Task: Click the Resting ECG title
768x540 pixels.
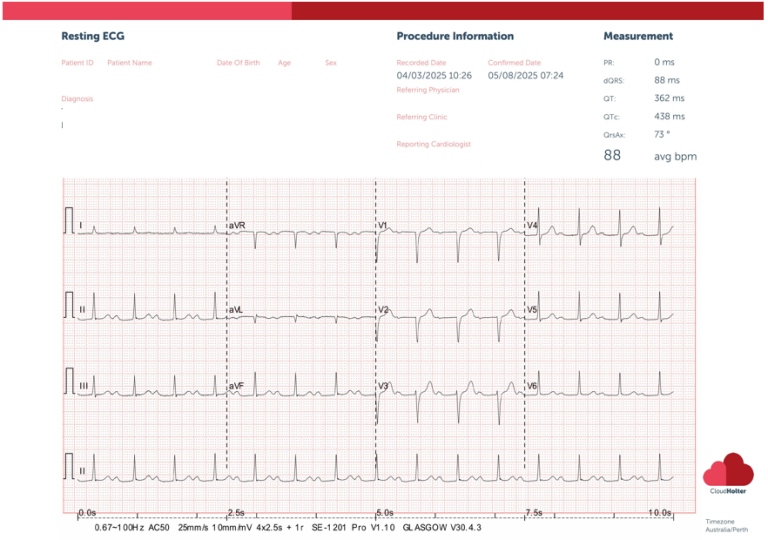Action: click(93, 36)
